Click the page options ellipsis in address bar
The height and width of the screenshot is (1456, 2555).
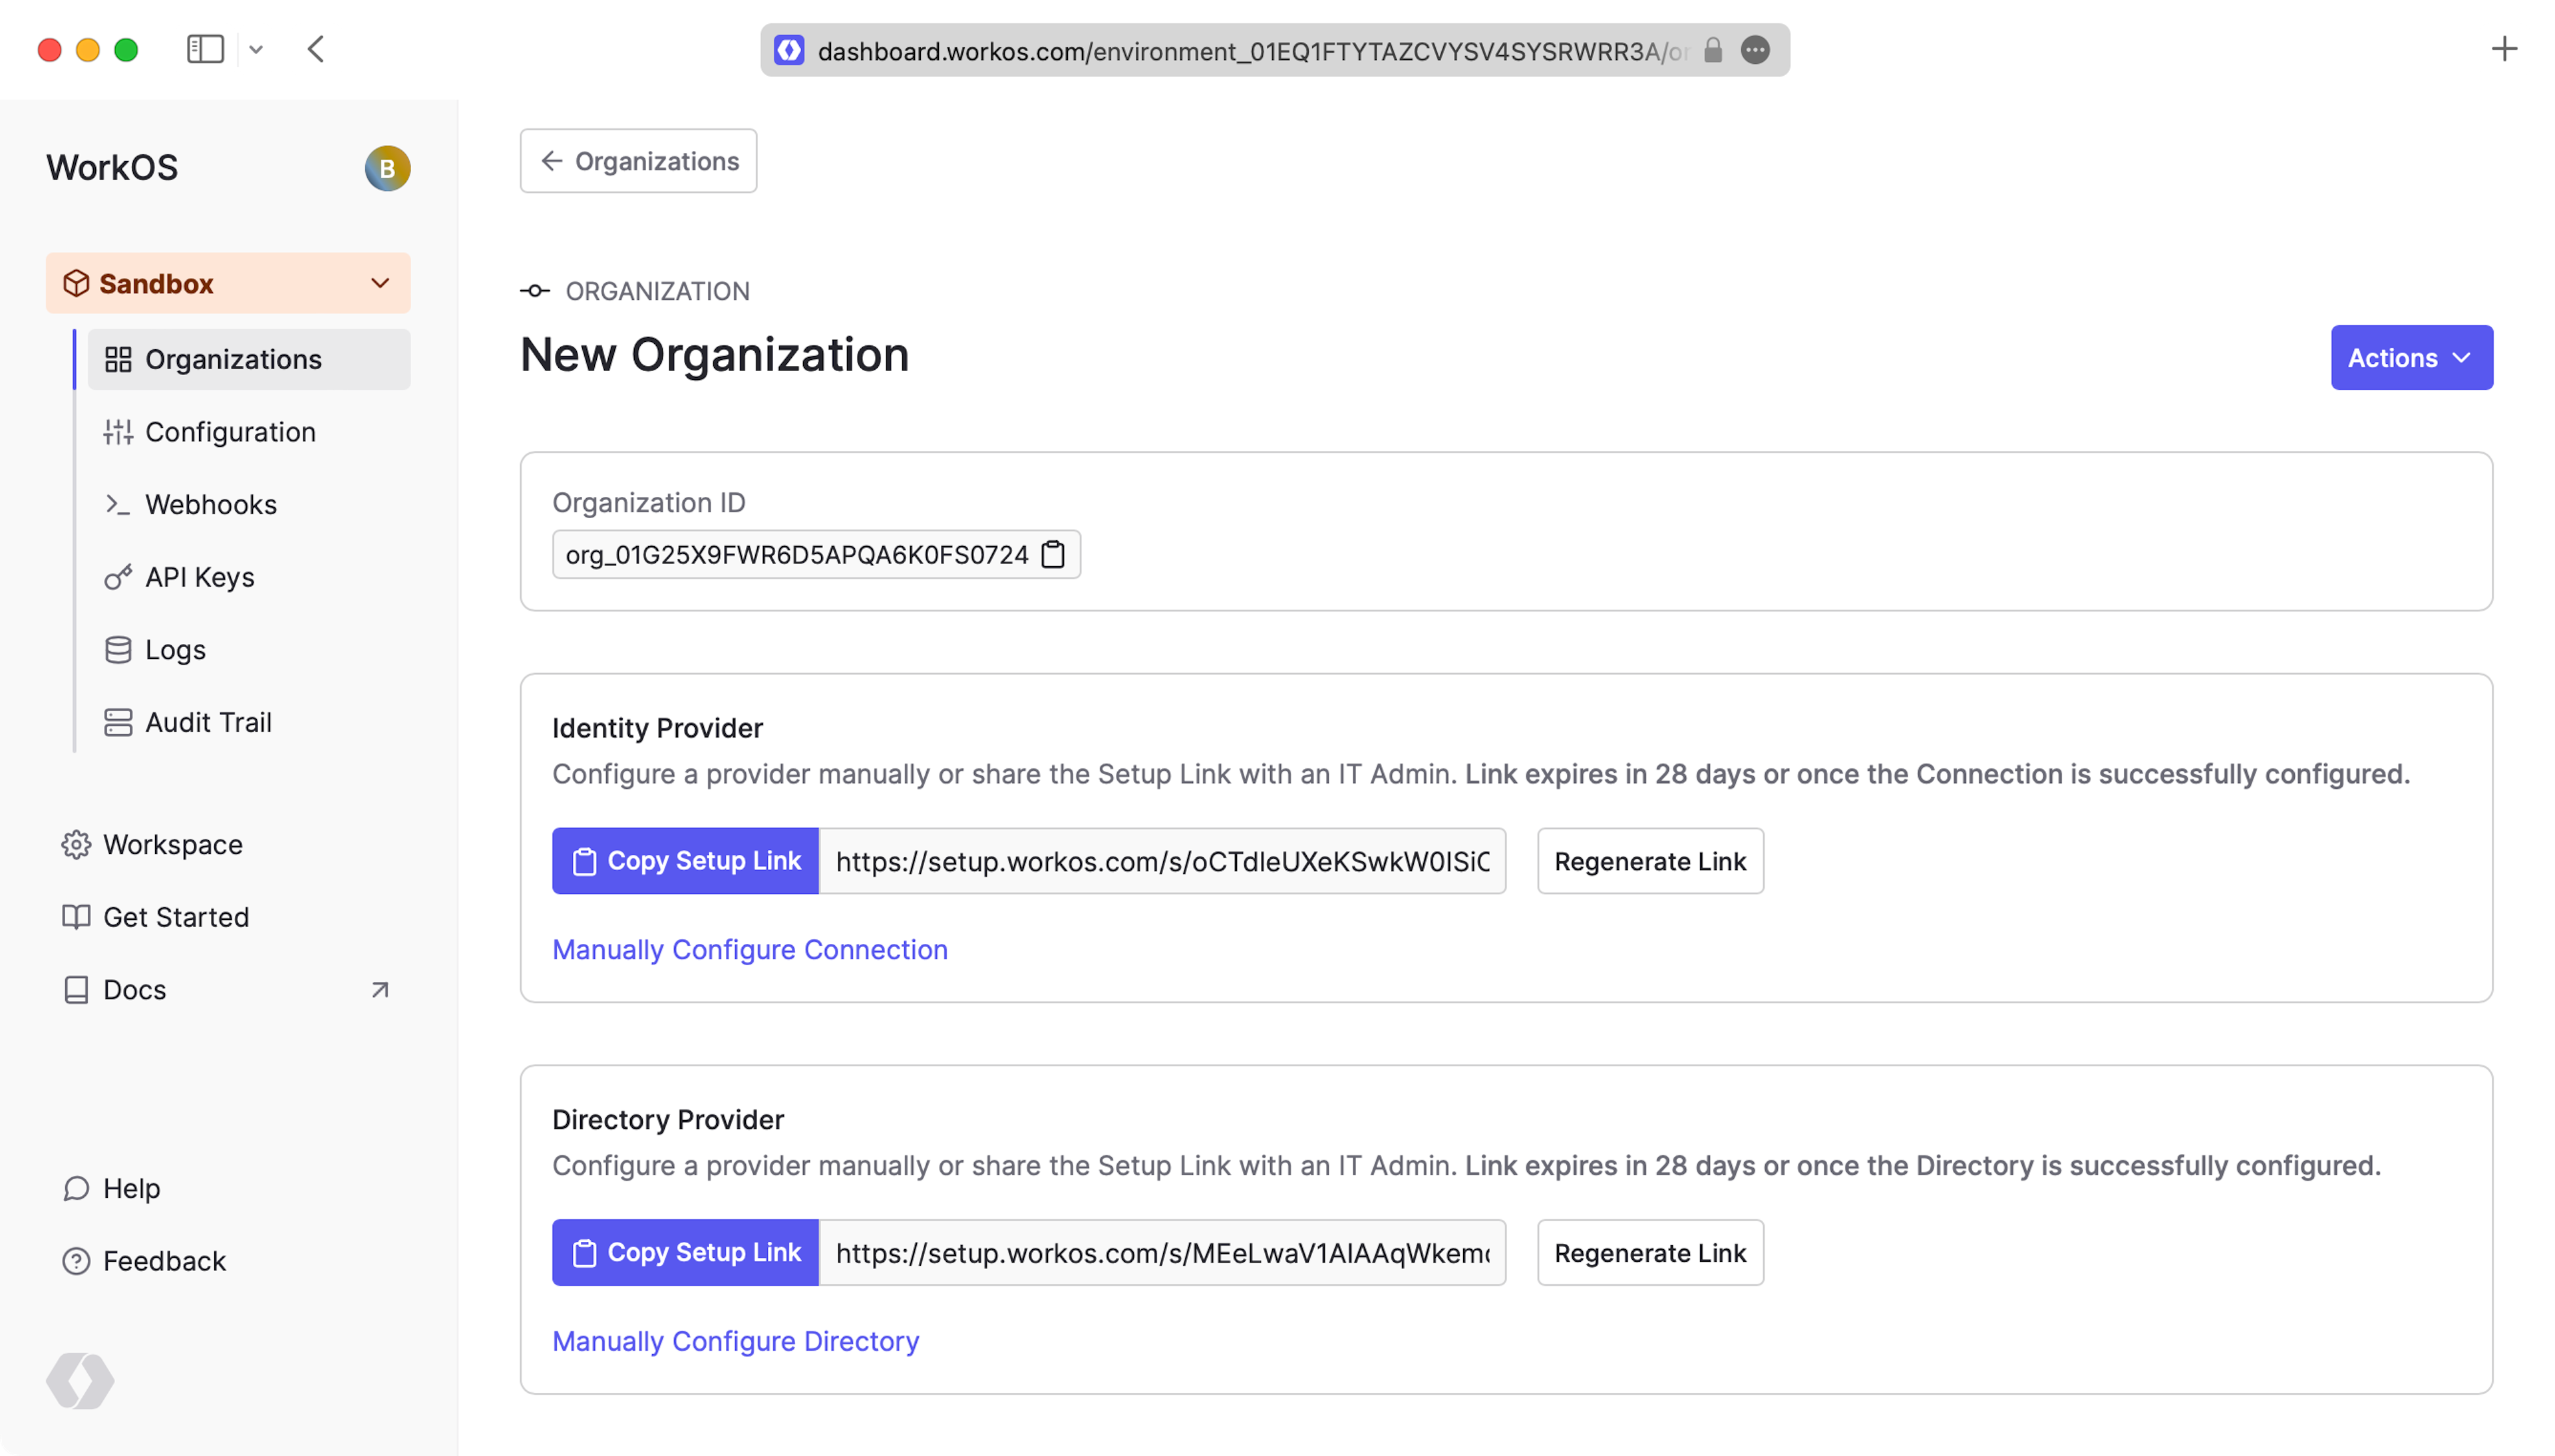coord(1755,50)
